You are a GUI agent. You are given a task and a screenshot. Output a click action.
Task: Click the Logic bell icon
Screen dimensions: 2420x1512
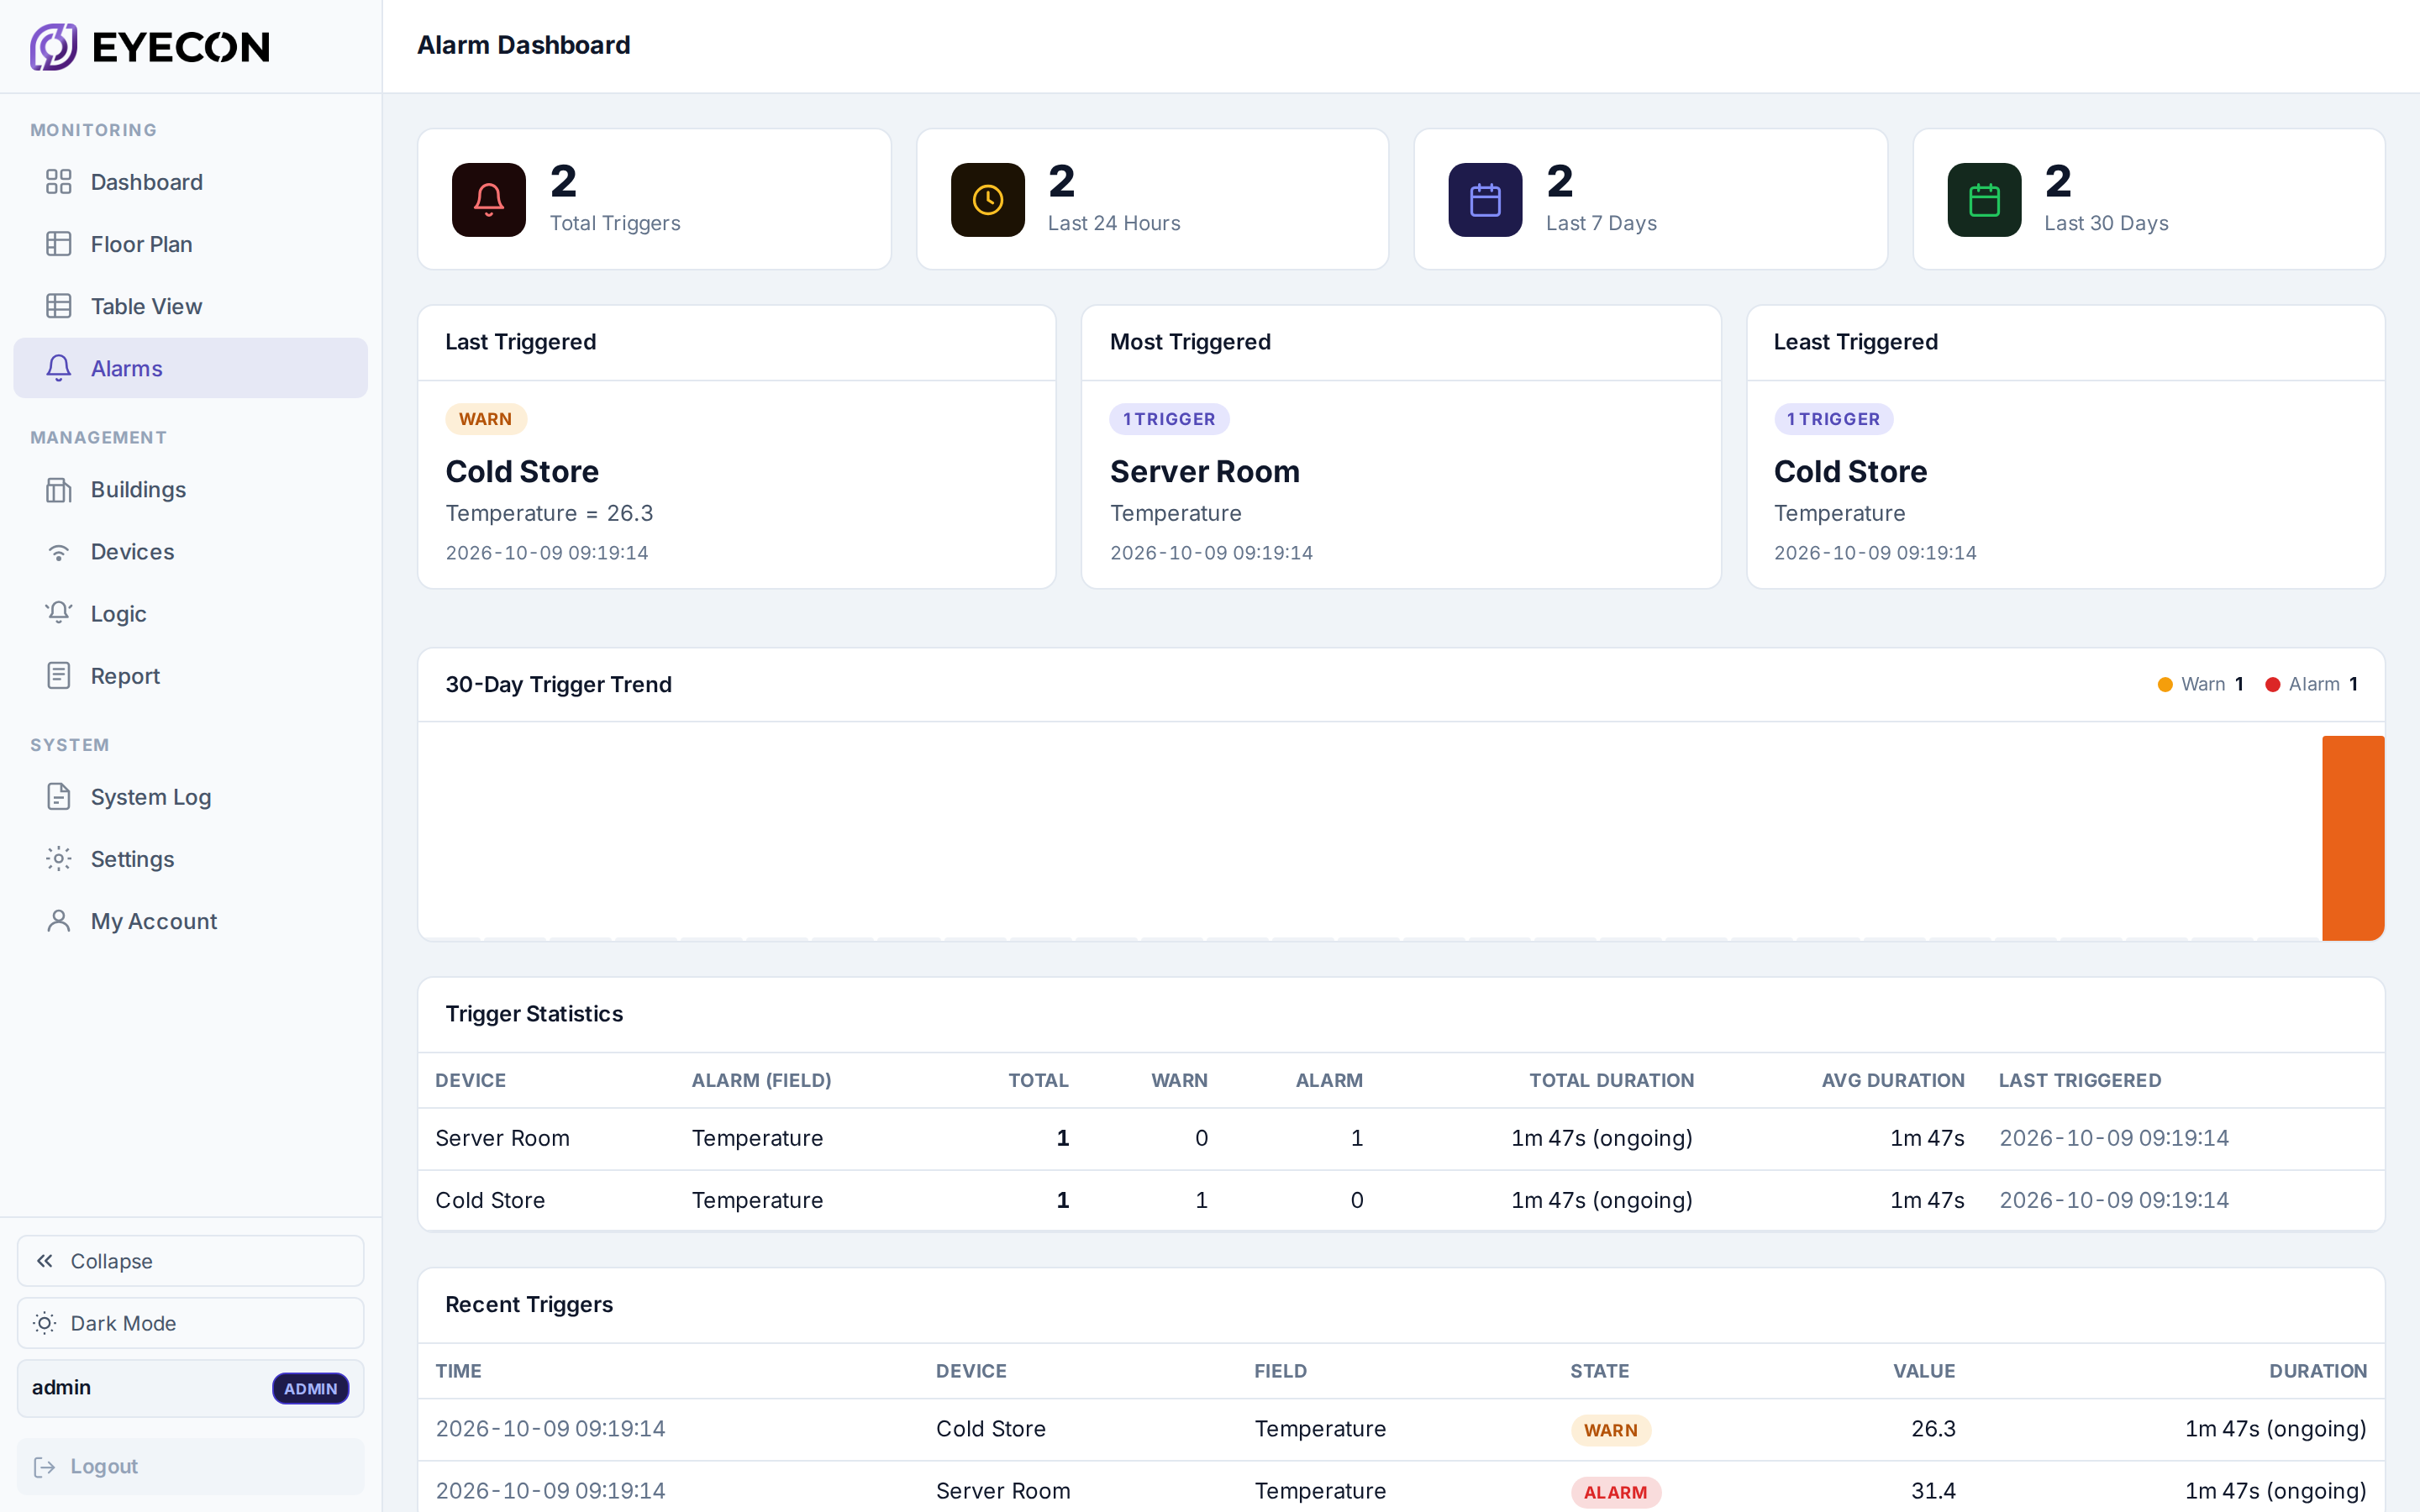[59, 614]
